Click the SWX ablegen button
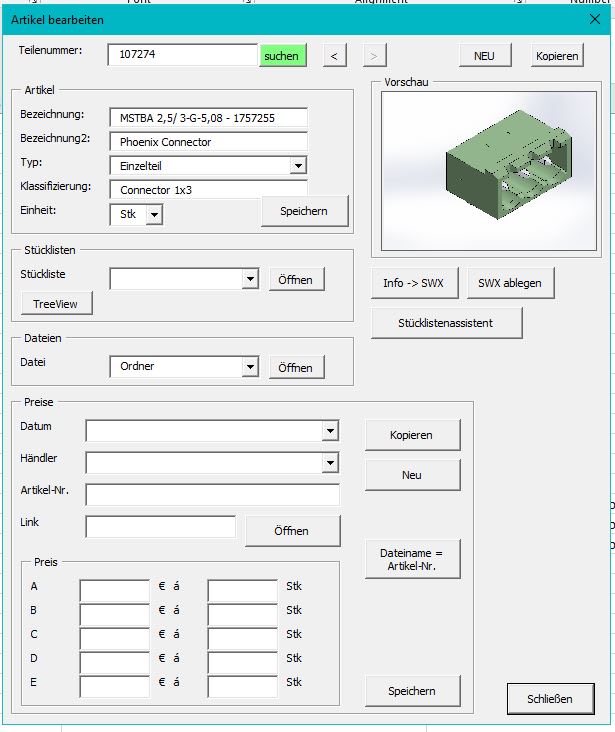 pyautogui.click(x=510, y=283)
